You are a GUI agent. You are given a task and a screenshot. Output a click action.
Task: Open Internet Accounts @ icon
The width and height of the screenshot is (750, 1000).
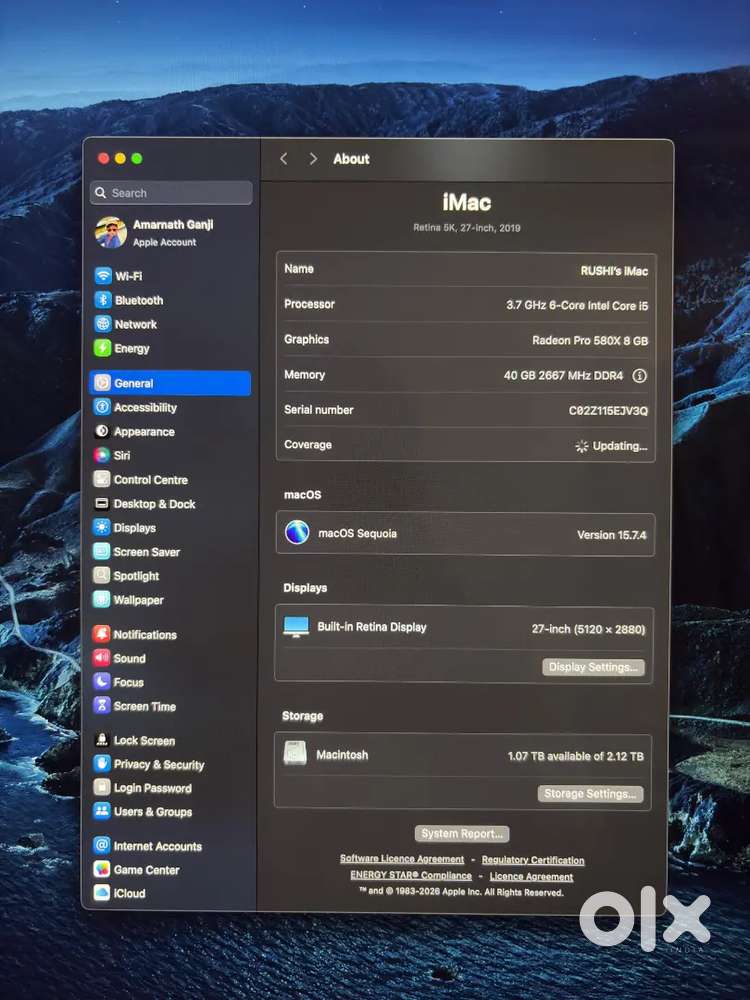pos(101,845)
